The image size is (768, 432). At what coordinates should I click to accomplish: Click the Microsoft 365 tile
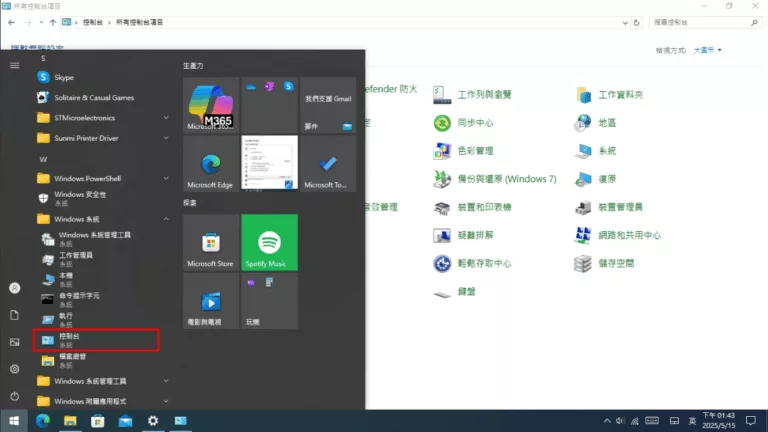click(211, 106)
